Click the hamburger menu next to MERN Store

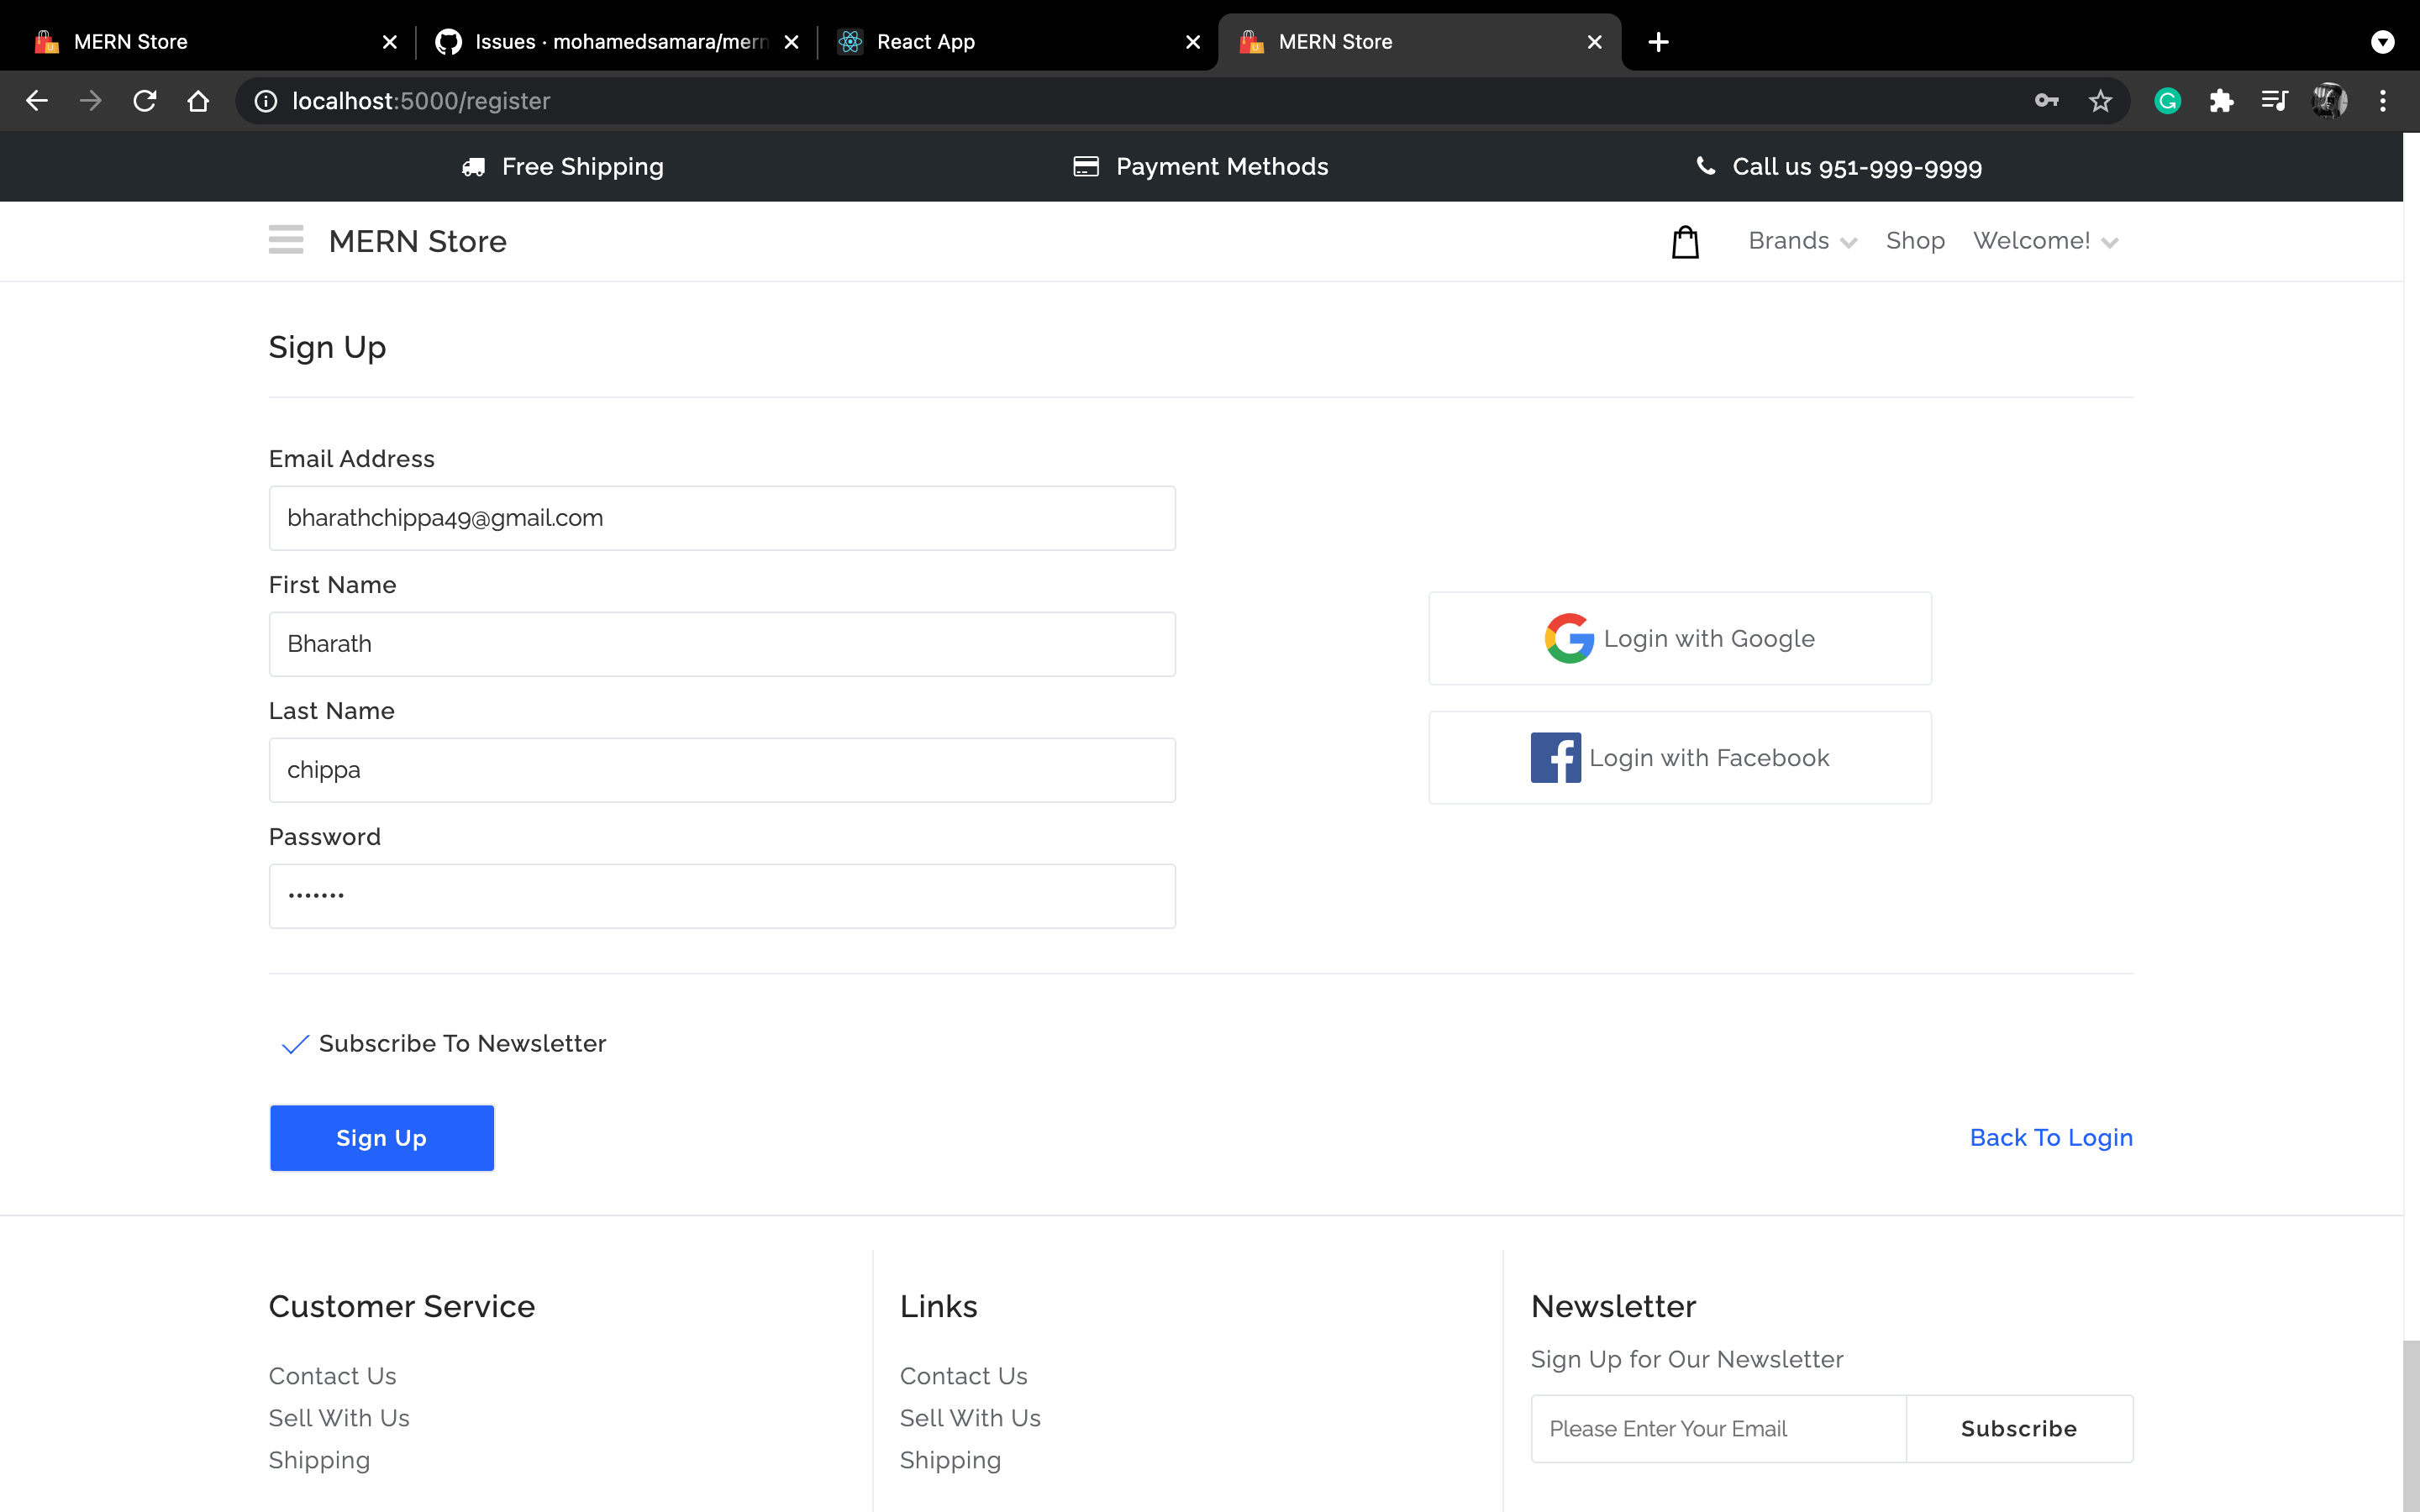[285, 240]
